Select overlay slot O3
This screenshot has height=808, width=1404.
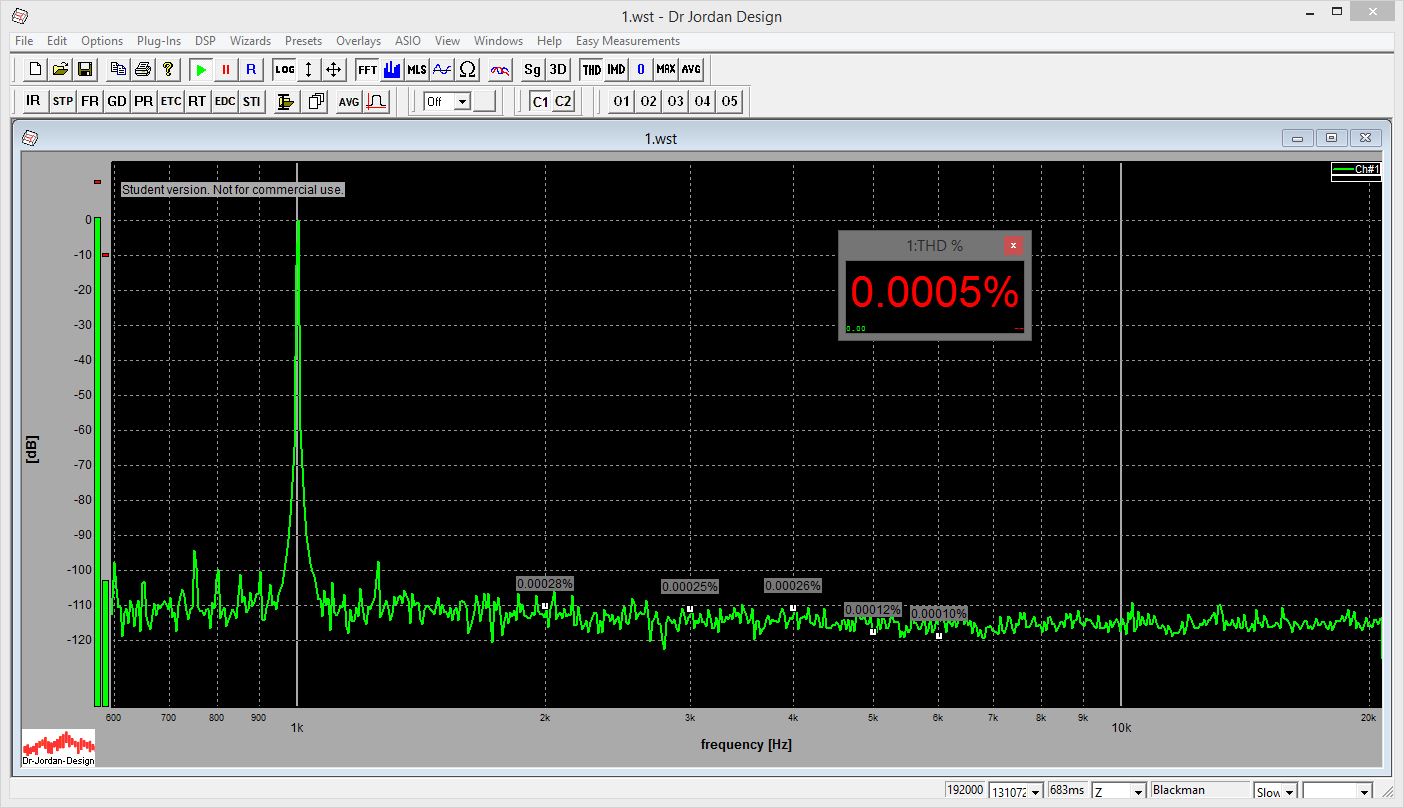pyautogui.click(x=676, y=101)
